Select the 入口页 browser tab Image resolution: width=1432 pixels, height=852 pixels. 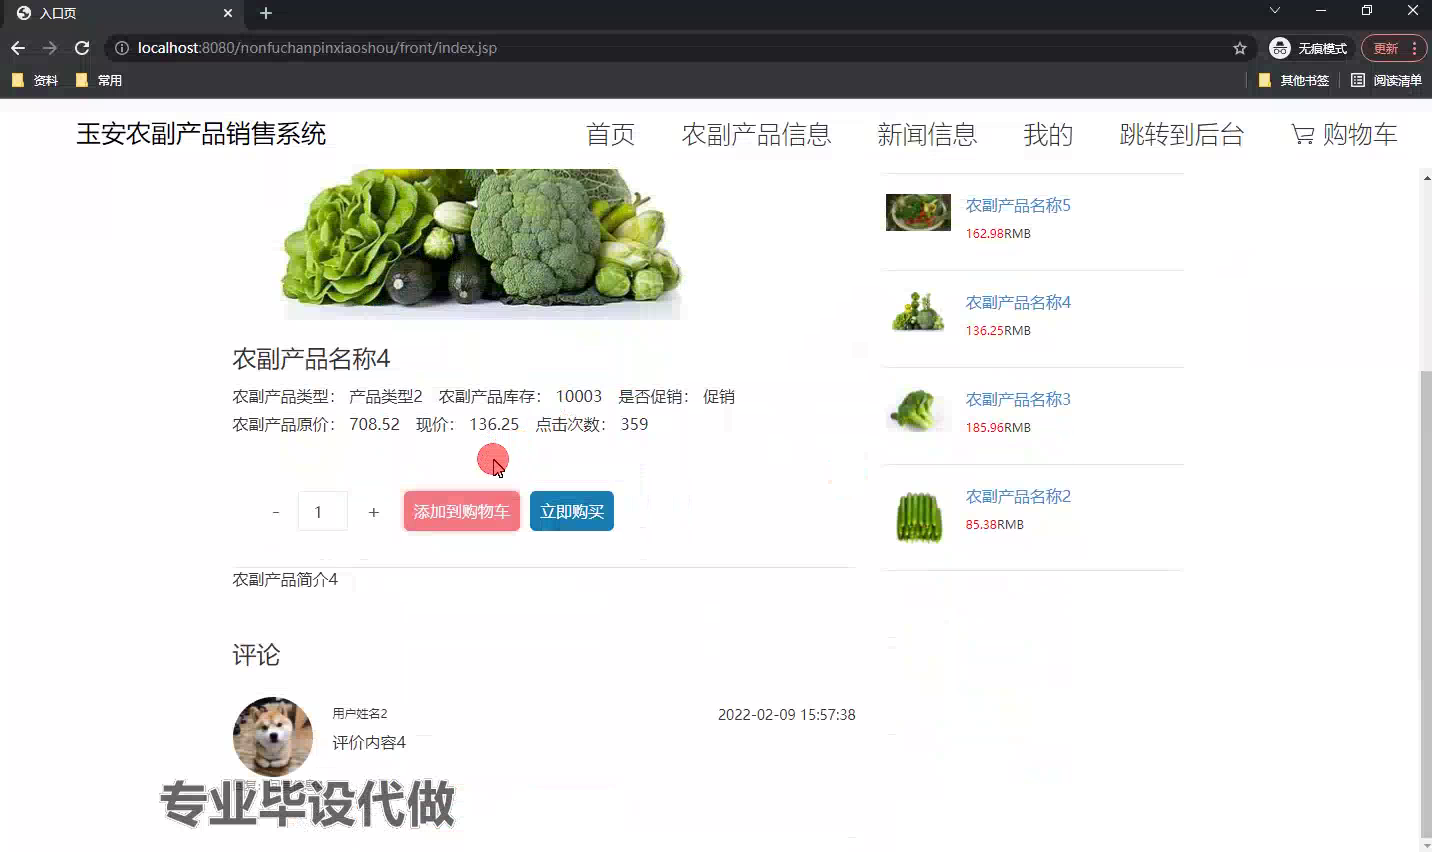tap(124, 13)
